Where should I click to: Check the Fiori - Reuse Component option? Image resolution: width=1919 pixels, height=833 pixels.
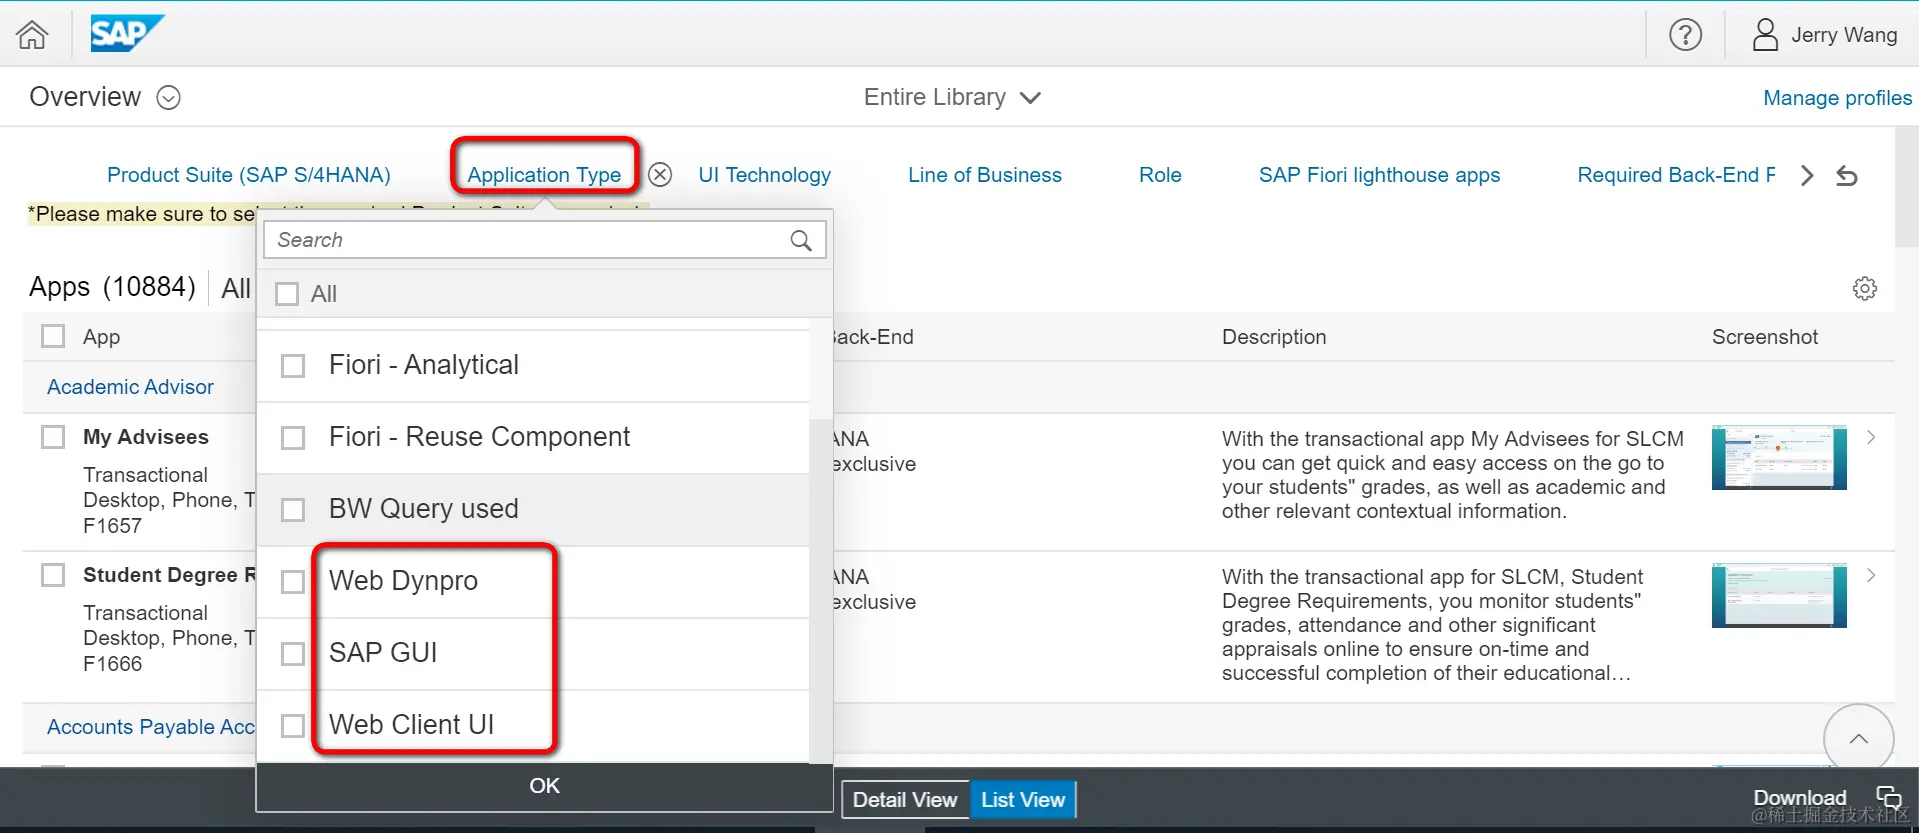pos(293,438)
